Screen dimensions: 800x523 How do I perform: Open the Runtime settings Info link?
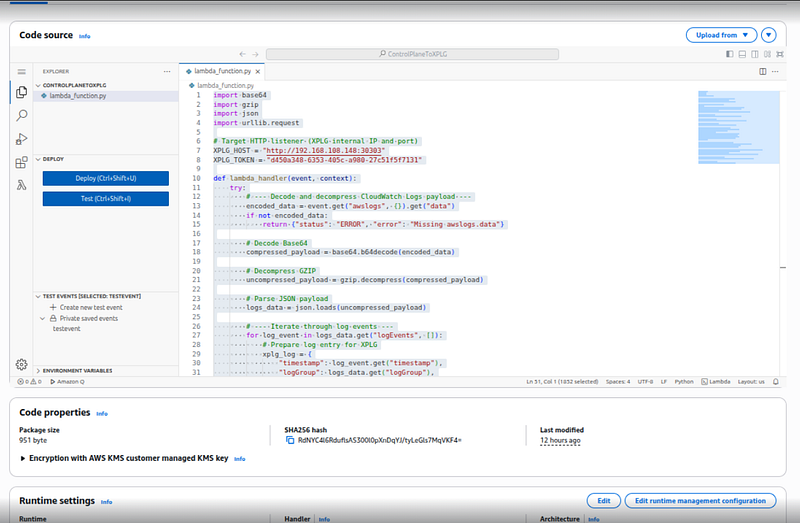coord(106,502)
